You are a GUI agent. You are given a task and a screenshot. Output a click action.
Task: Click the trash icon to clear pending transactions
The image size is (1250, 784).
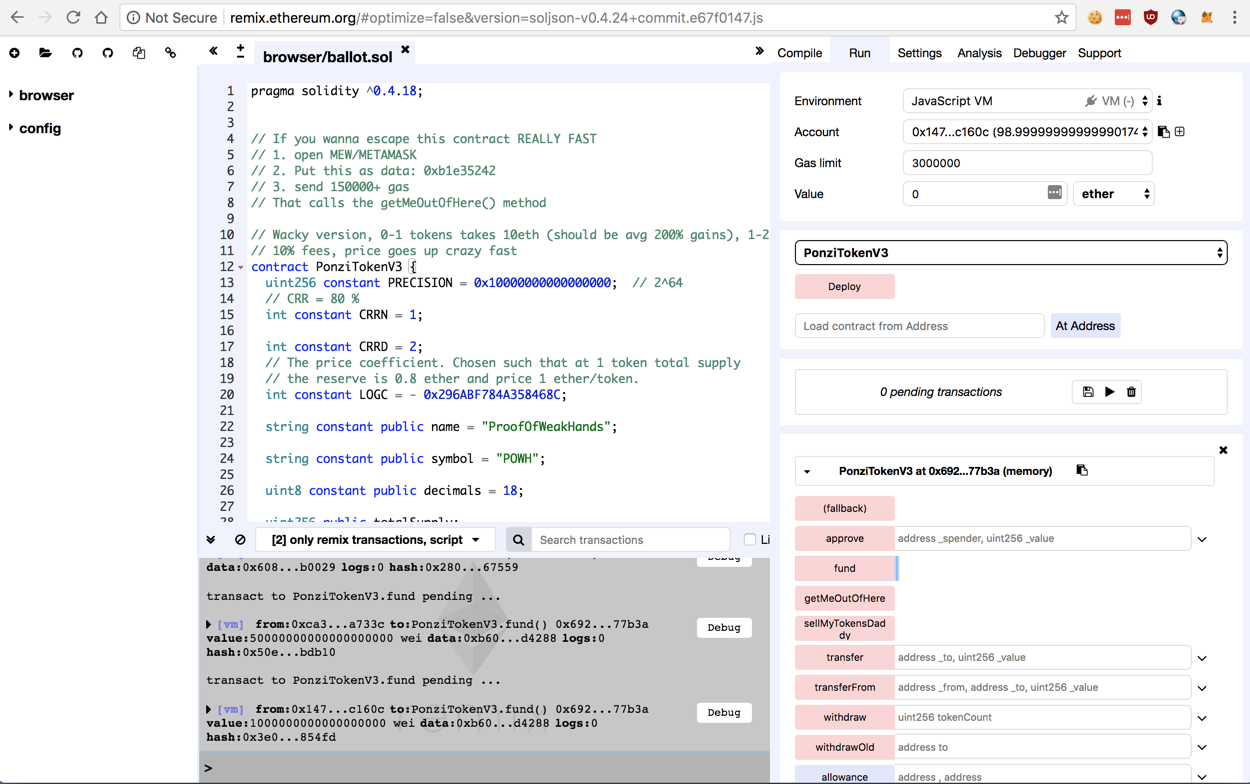[1131, 392]
